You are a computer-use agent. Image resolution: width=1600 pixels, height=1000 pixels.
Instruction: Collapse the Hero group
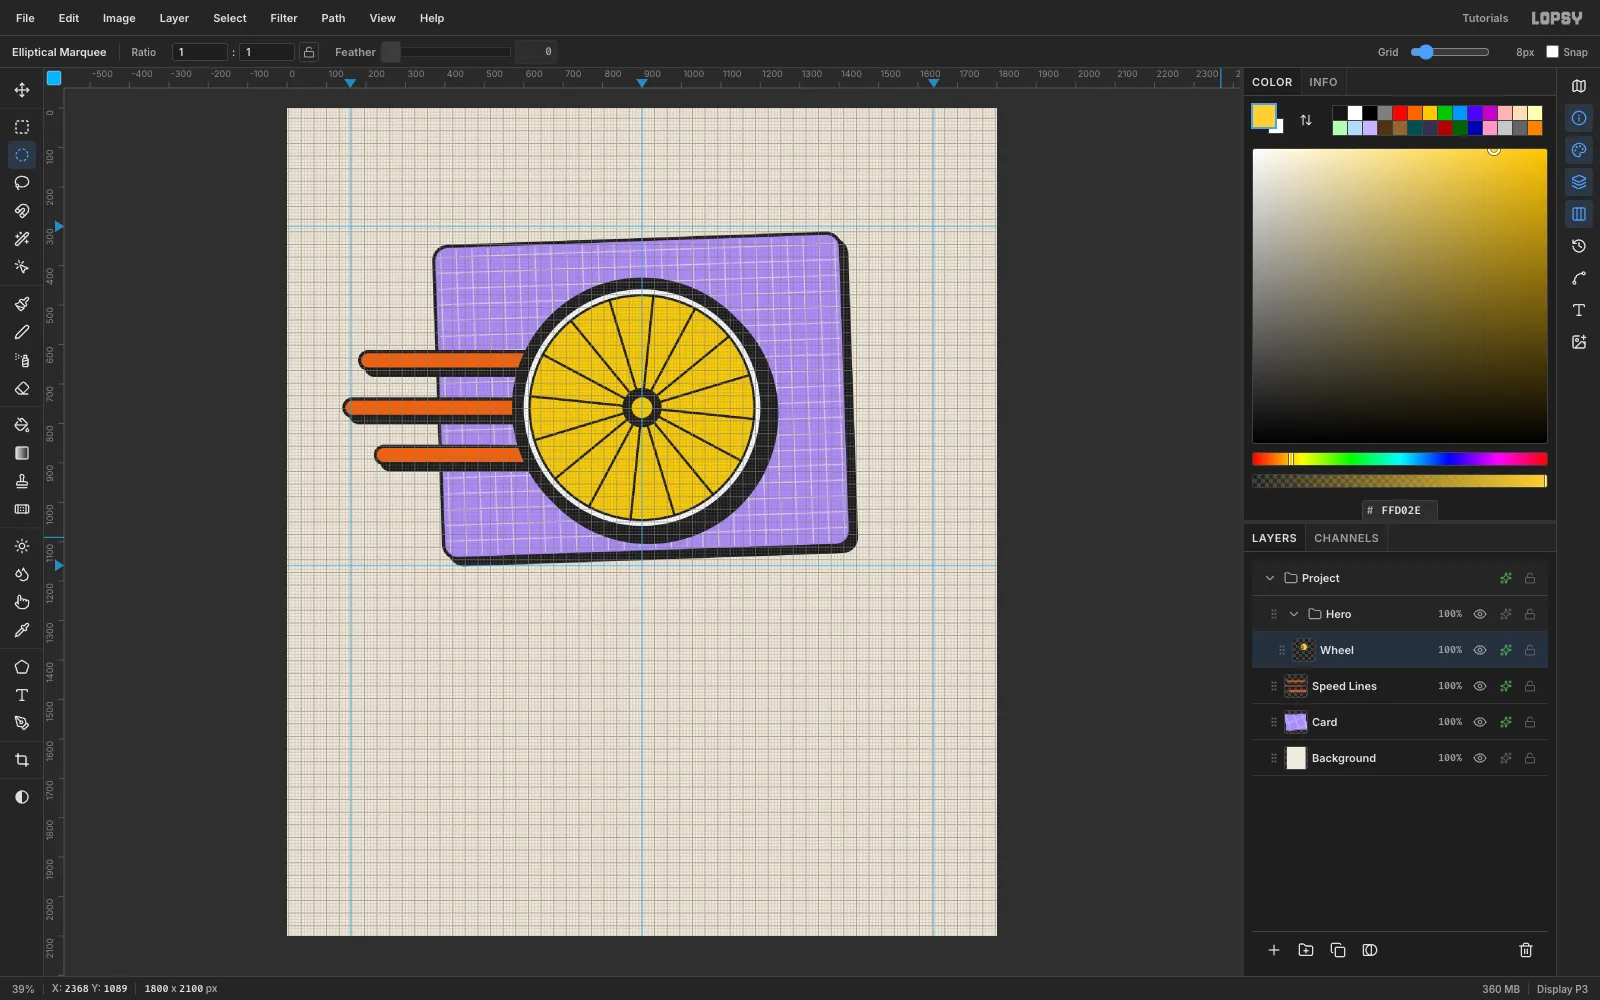pos(1294,614)
